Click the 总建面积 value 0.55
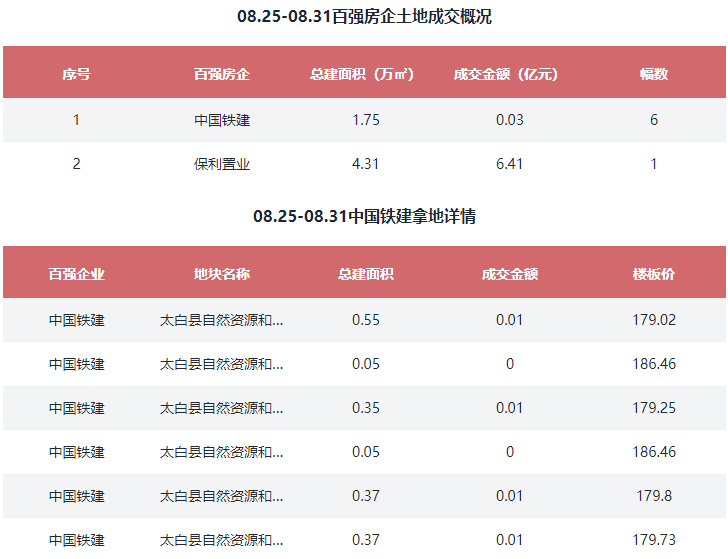The height and width of the screenshot is (559, 728). 366,320
